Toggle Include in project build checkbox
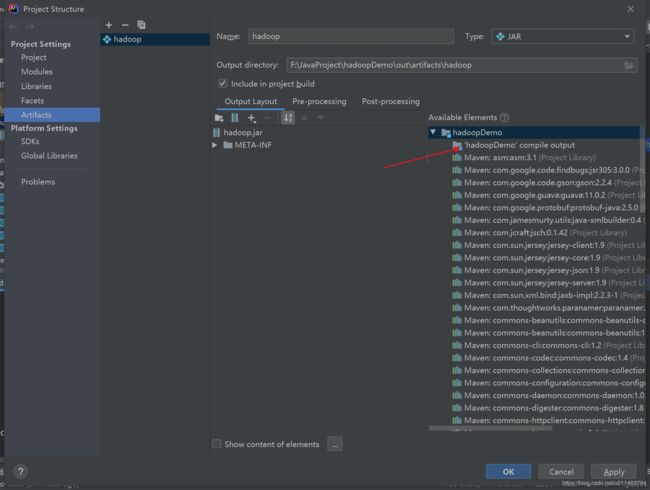Screen dimensions: 650x490 coord(223,84)
